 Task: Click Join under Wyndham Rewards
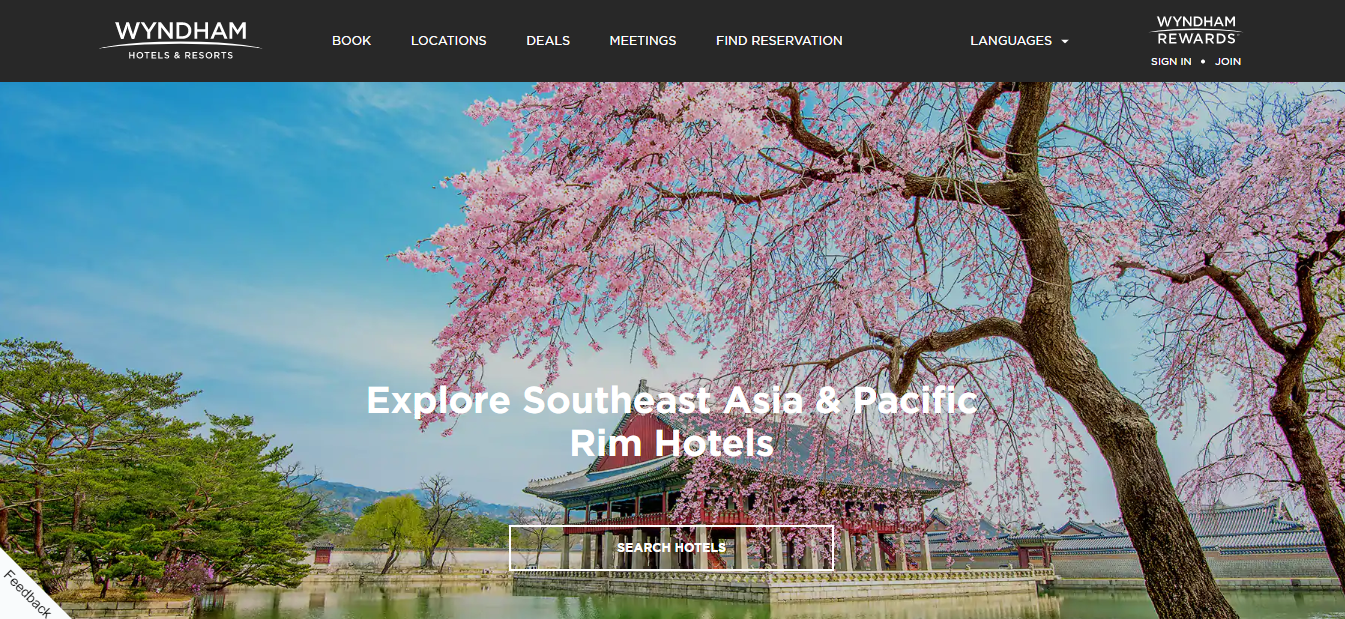1228,62
